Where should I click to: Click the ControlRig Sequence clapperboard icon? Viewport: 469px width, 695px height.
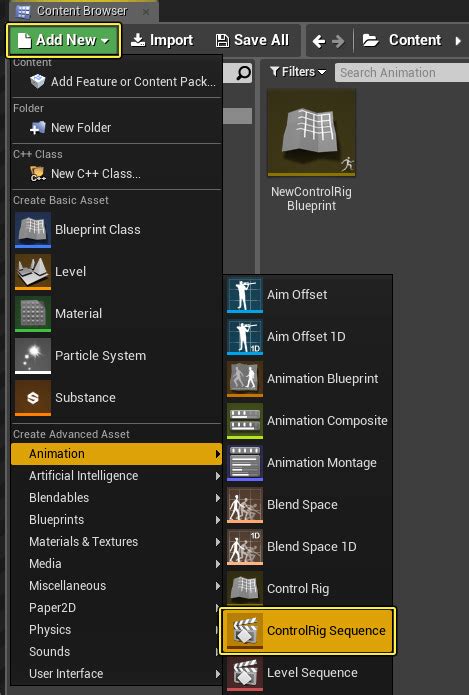point(245,631)
